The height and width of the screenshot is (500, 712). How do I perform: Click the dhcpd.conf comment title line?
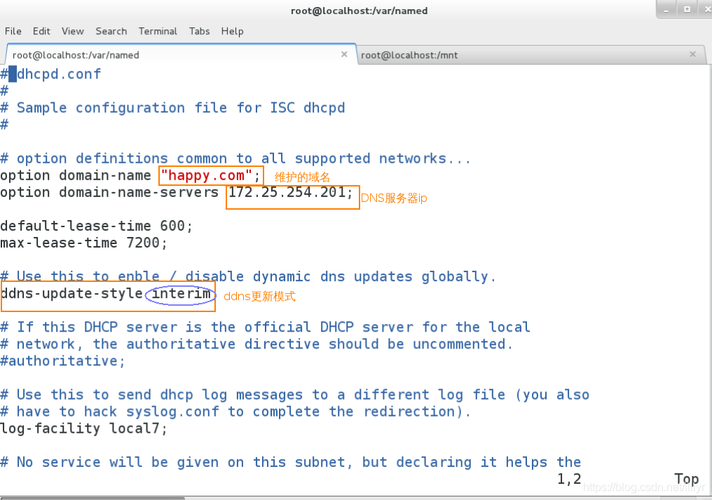click(50, 74)
